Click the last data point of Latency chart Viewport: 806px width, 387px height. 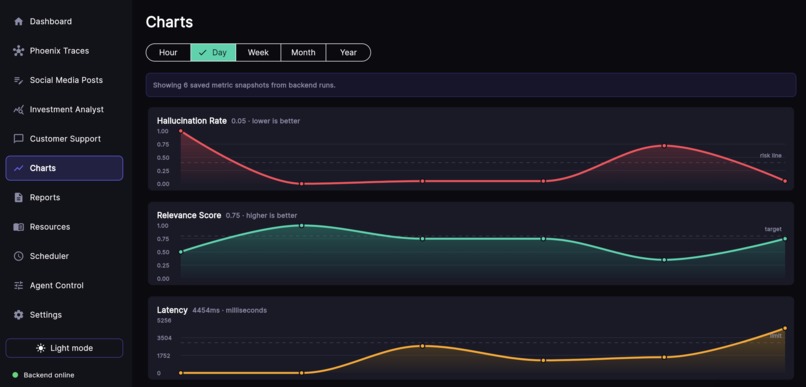785,328
